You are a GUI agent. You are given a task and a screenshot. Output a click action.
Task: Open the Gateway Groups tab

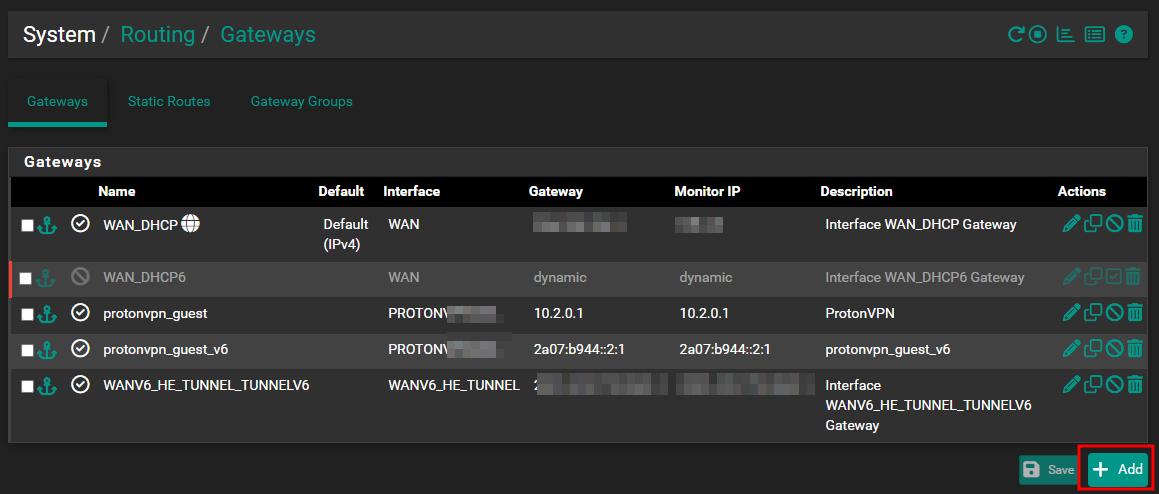(x=302, y=101)
